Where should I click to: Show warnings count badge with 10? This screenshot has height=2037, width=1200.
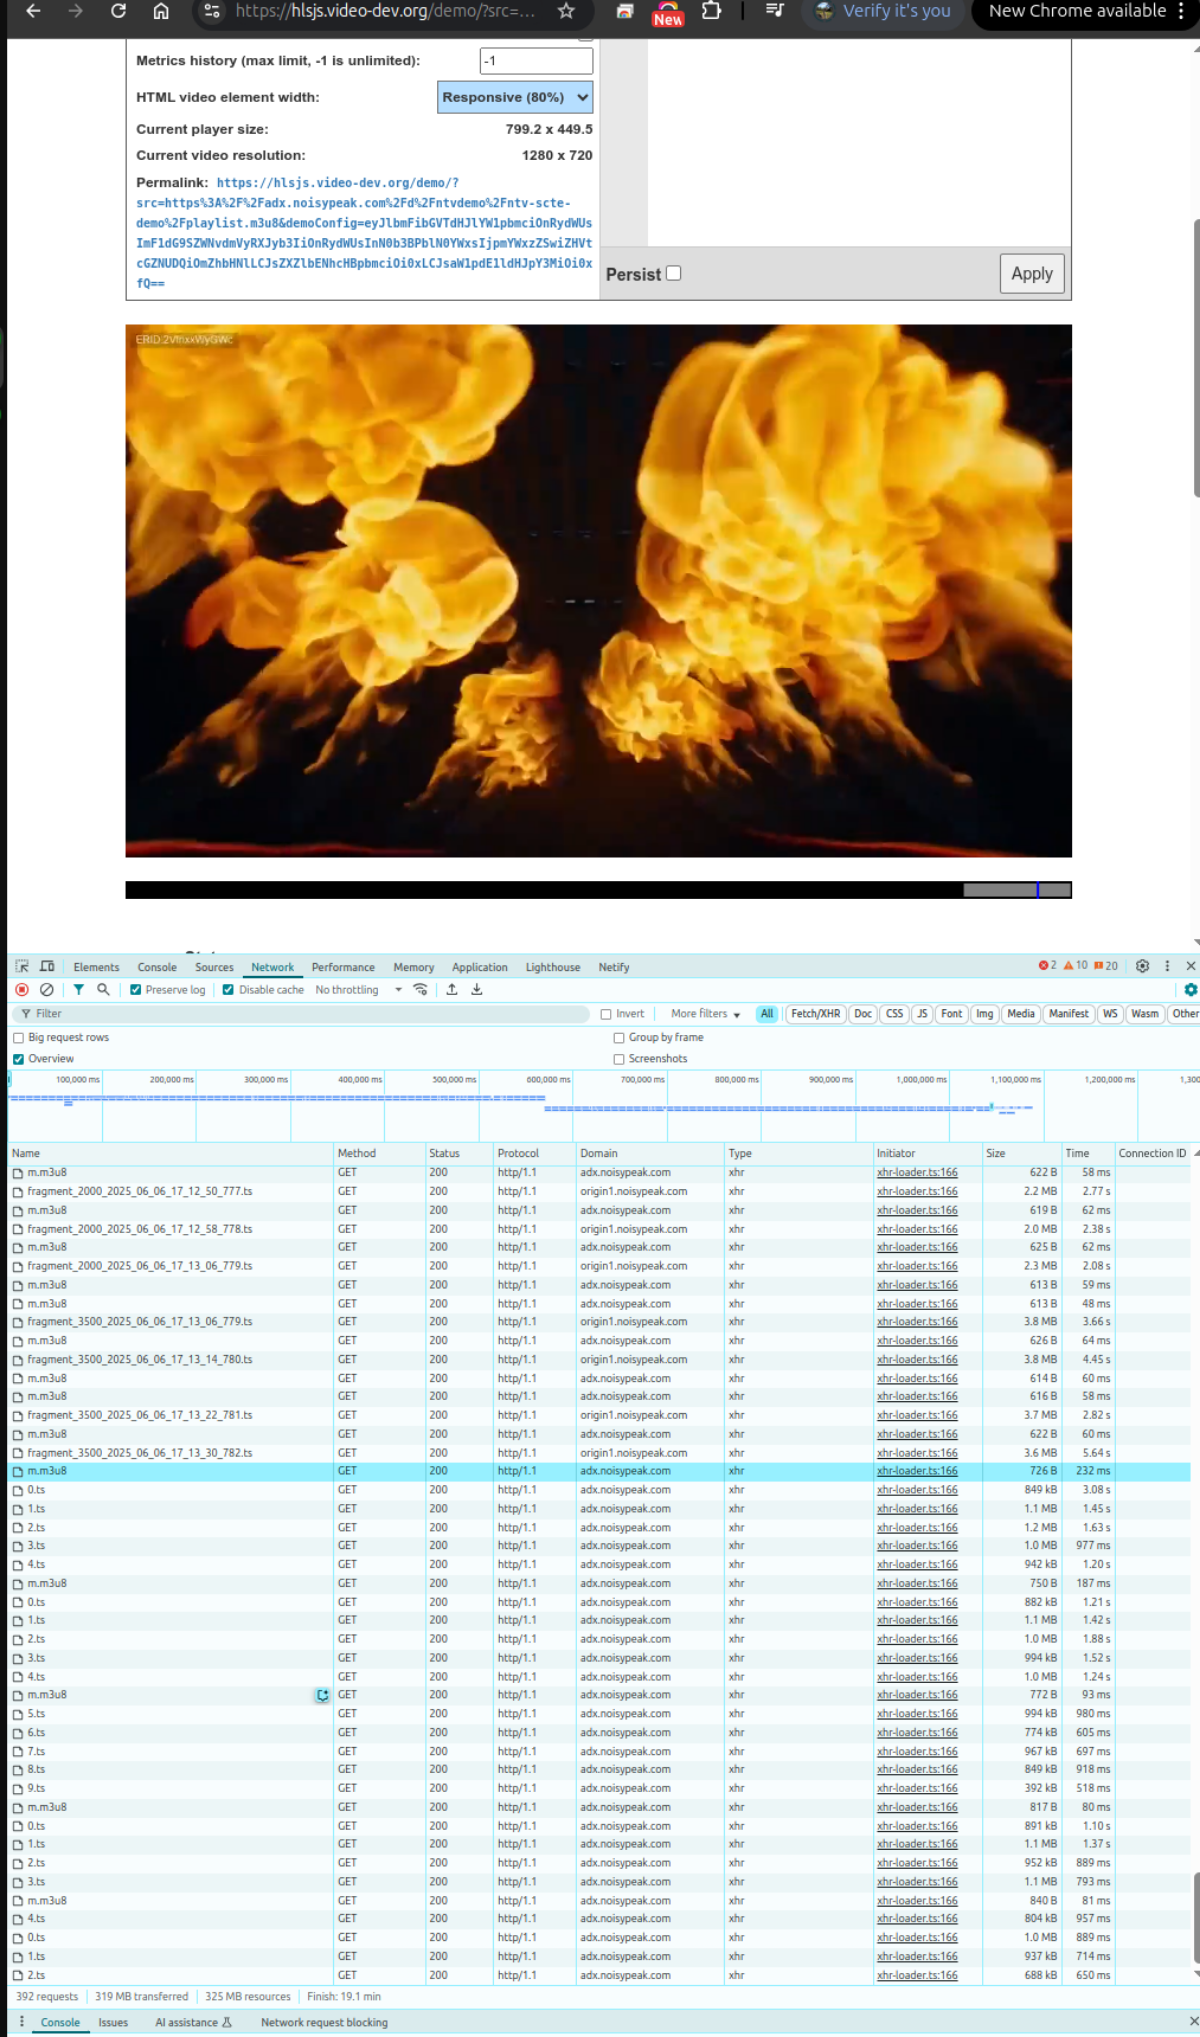click(x=1076, y=966)
